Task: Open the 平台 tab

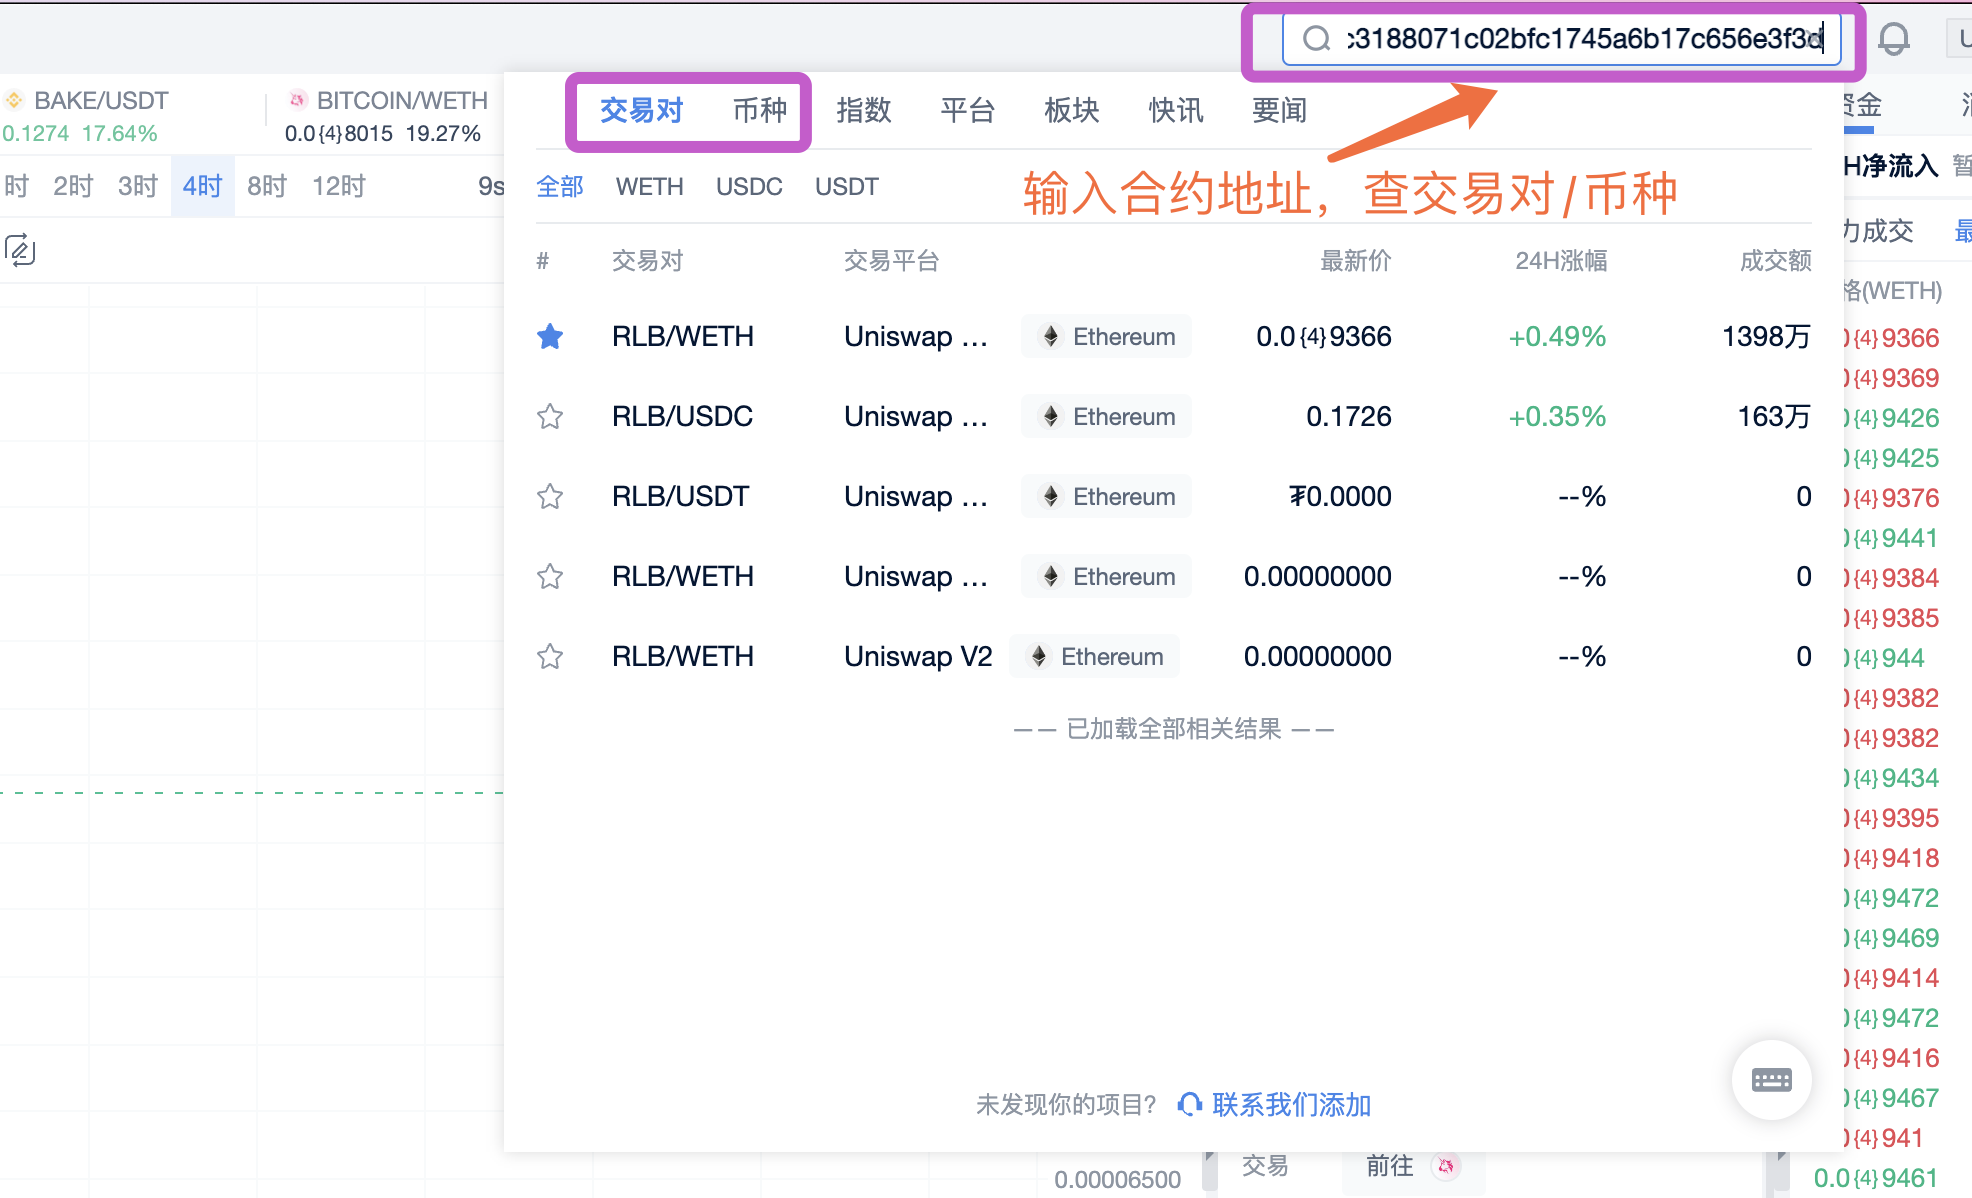Action: pos(968,110)
